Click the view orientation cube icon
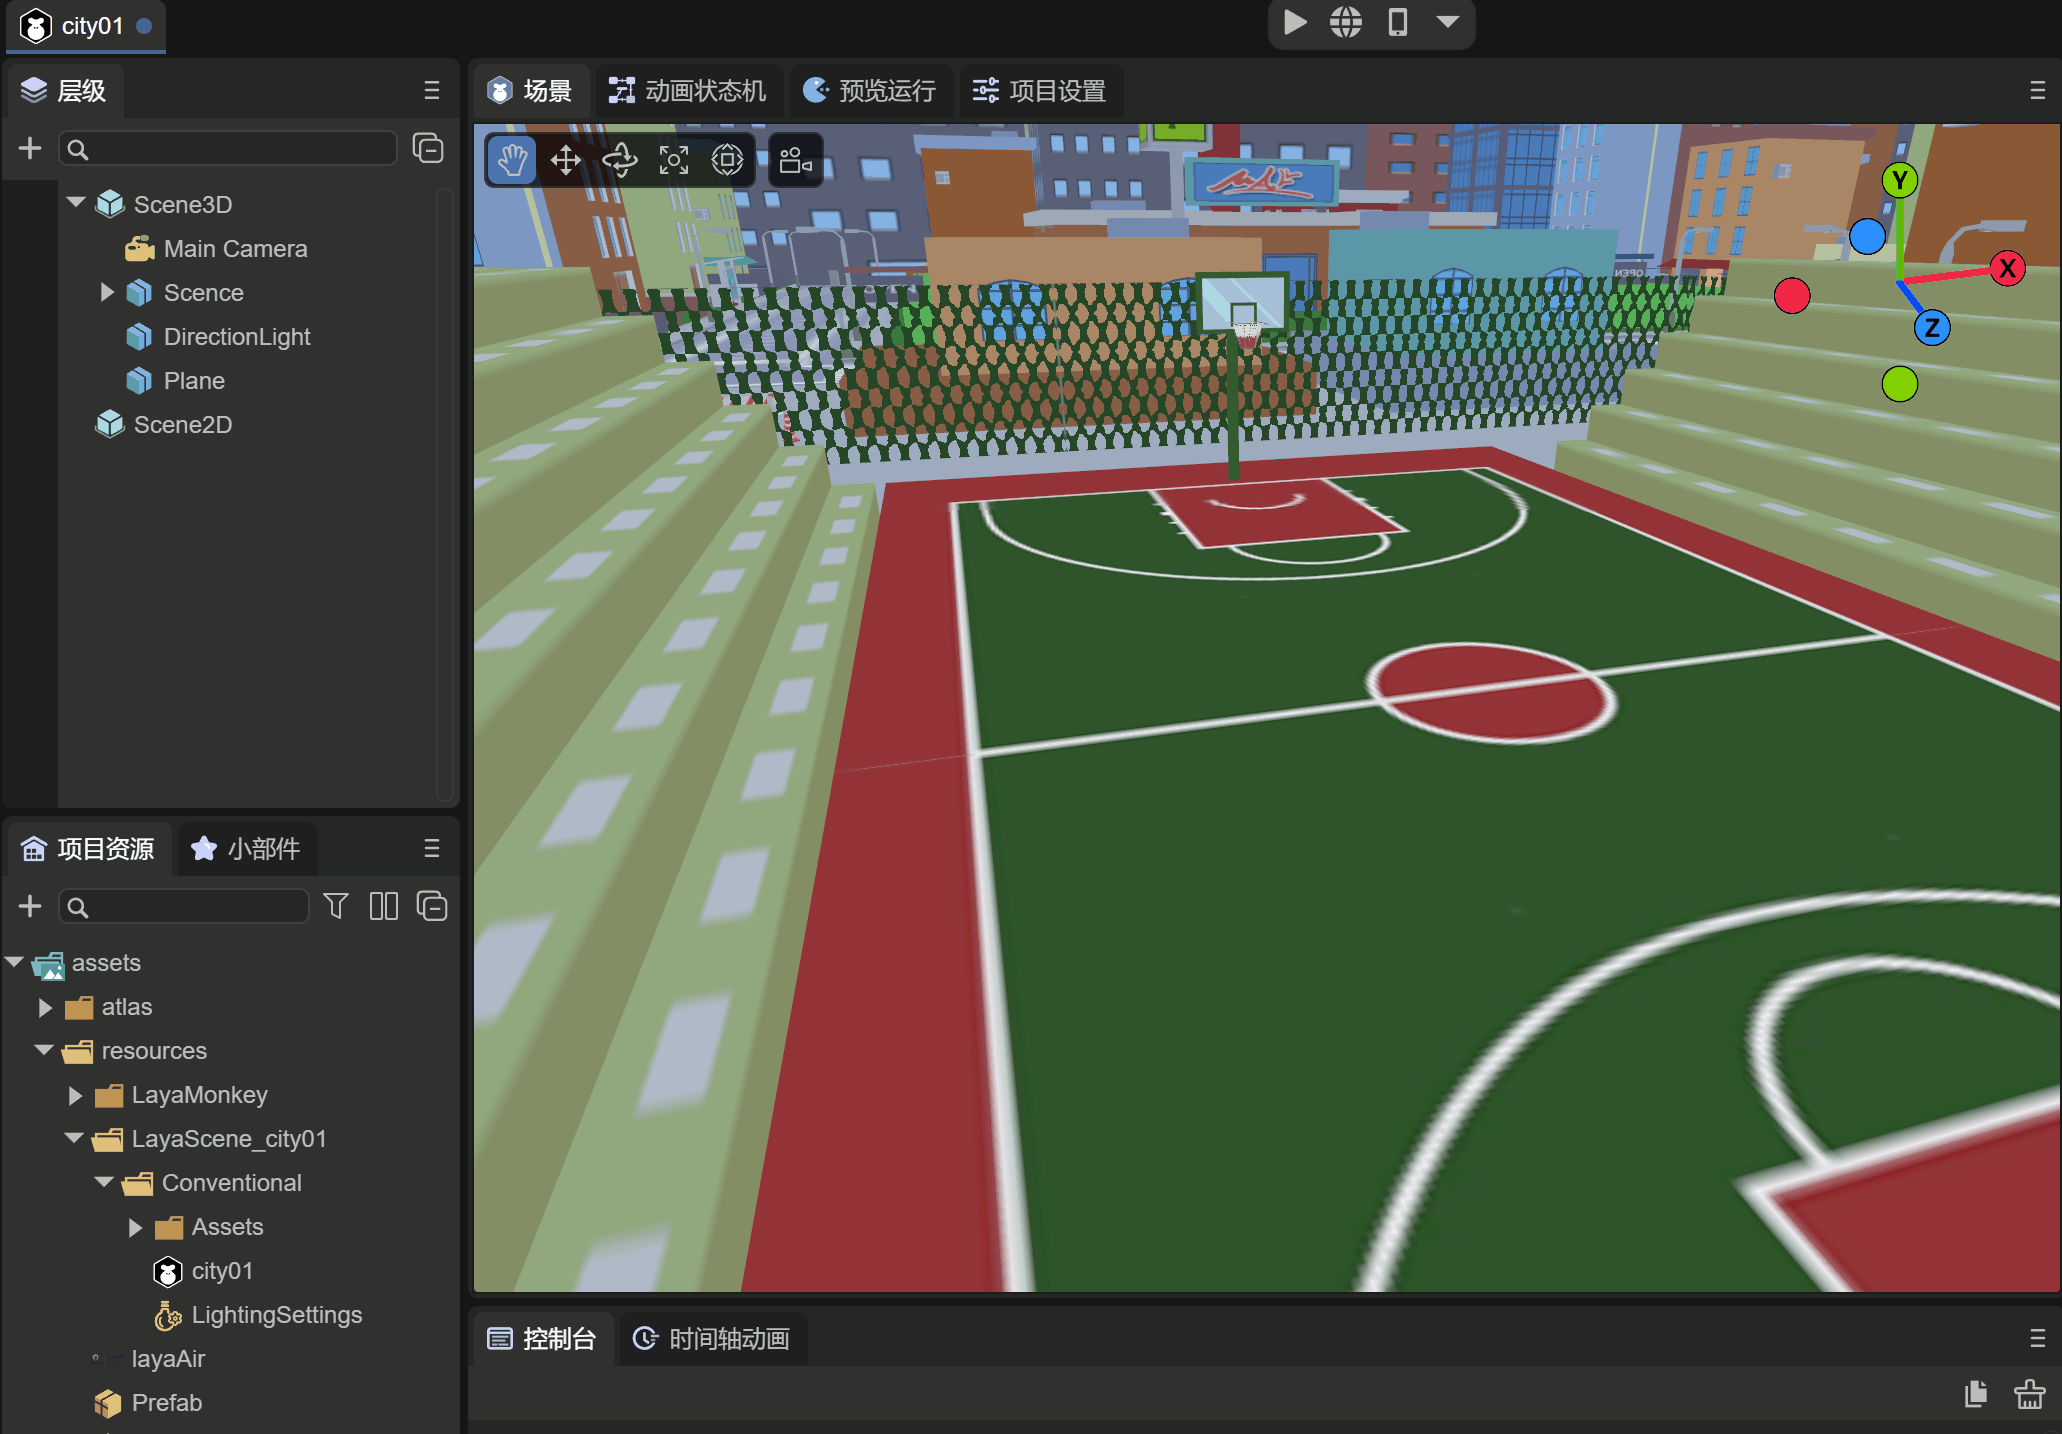 [727, 160]
